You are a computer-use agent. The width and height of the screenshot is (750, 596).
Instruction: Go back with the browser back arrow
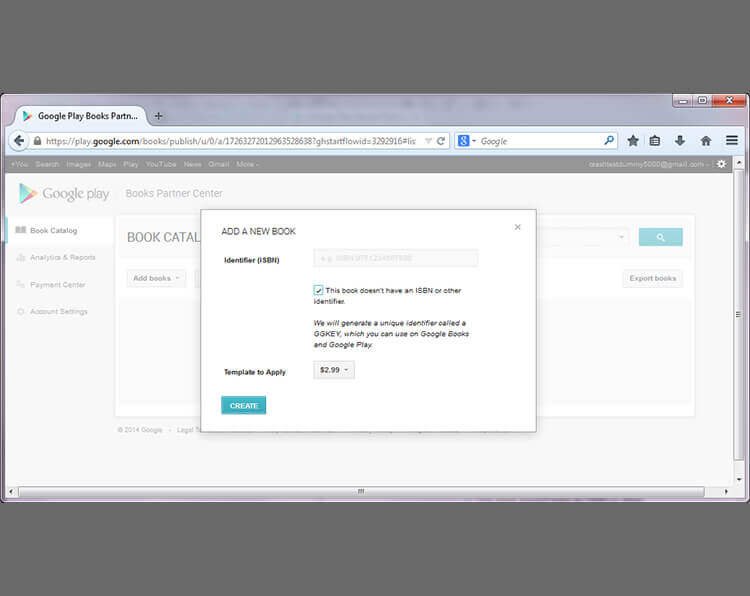pos(19,141)
